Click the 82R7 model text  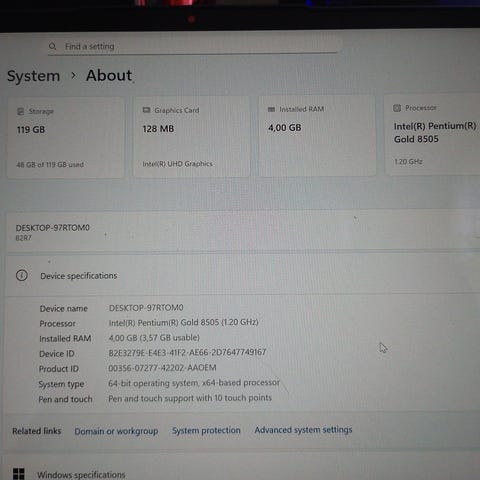tap(23, 238)
